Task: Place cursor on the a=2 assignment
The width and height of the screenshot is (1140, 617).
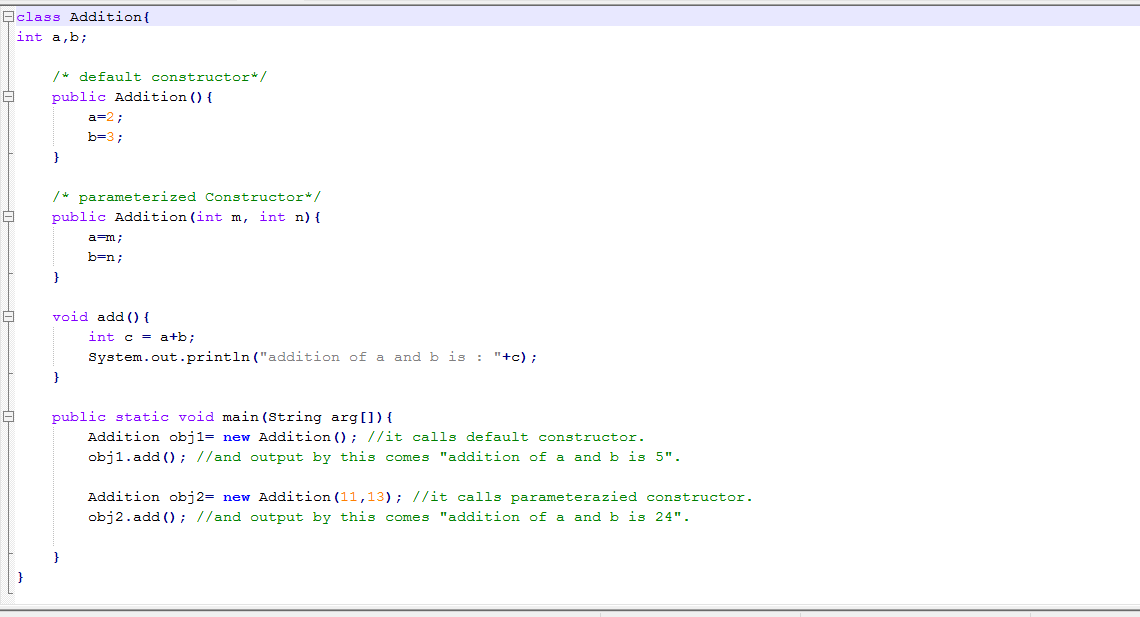Action: coord(103,116)
